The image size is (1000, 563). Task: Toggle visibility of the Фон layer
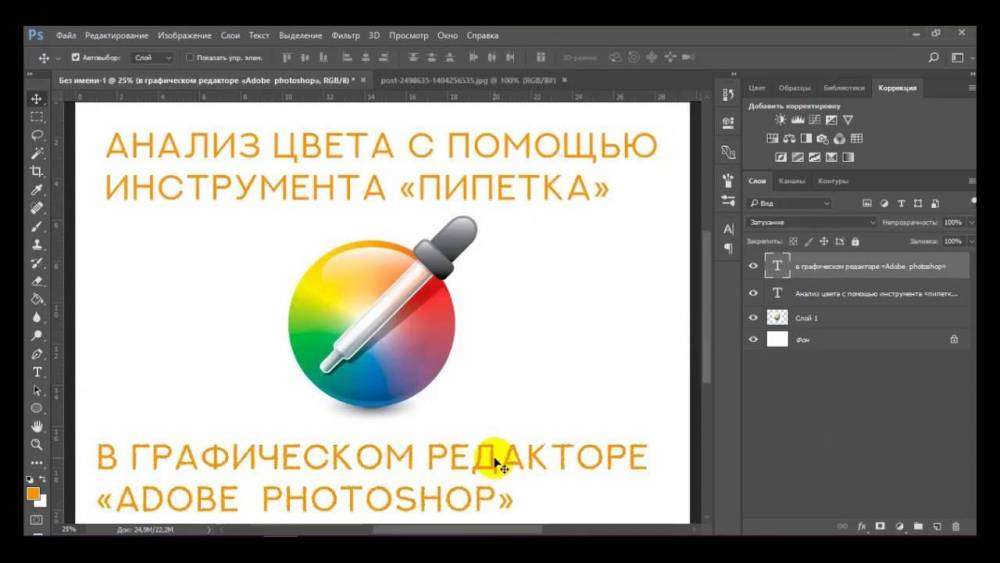tap(753, 340)
